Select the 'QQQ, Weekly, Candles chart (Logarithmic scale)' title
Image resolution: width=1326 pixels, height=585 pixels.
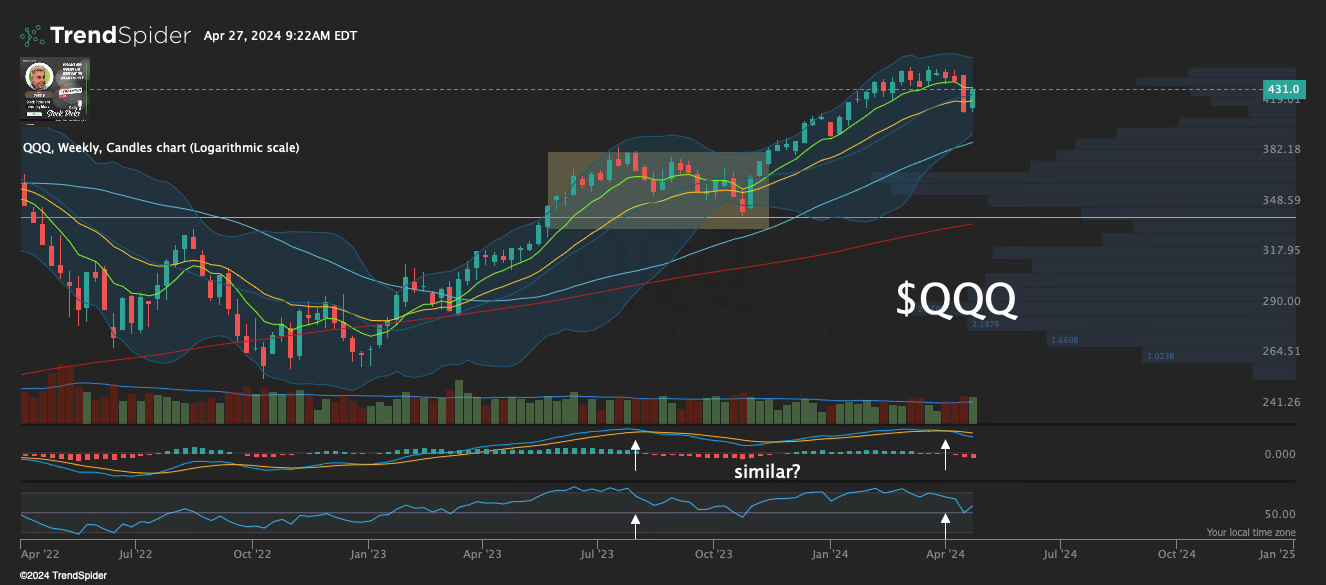point(160,147)
